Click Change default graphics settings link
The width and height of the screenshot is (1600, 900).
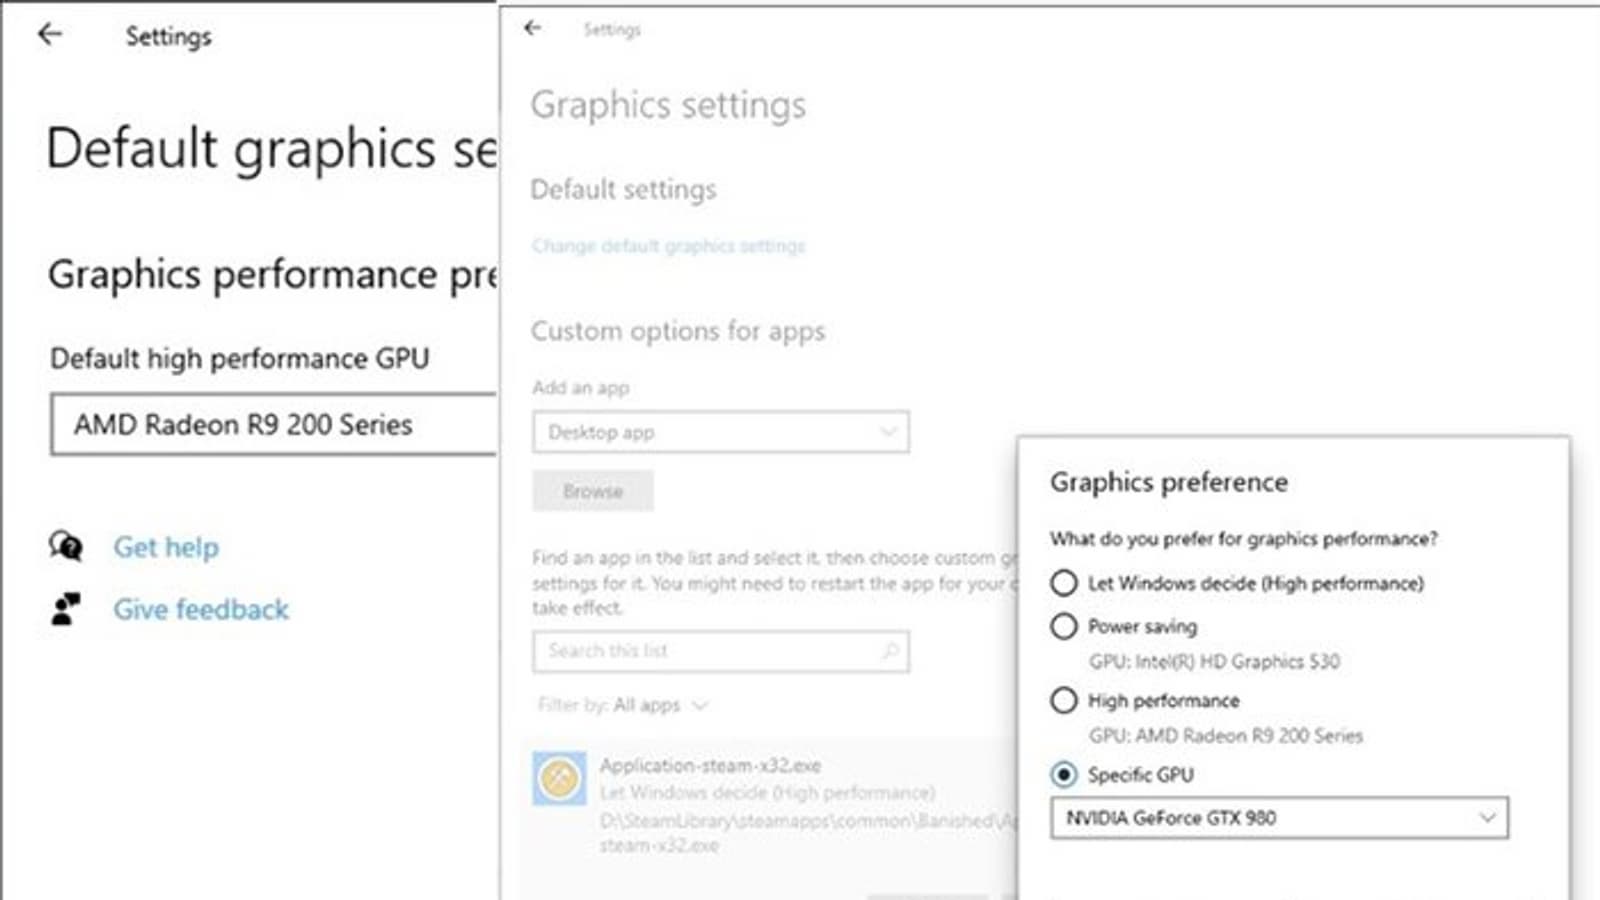[x=668, y=246]
